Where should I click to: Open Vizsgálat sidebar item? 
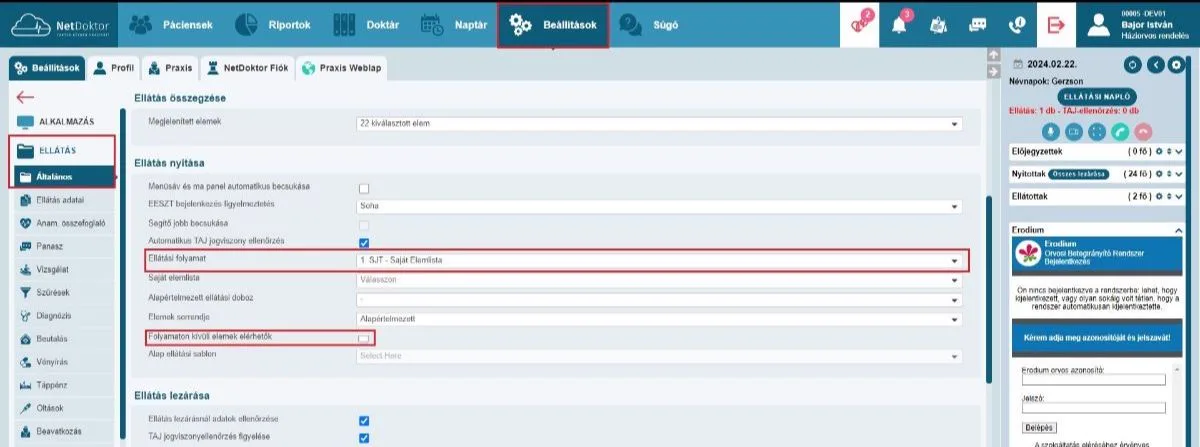point(64,269)
